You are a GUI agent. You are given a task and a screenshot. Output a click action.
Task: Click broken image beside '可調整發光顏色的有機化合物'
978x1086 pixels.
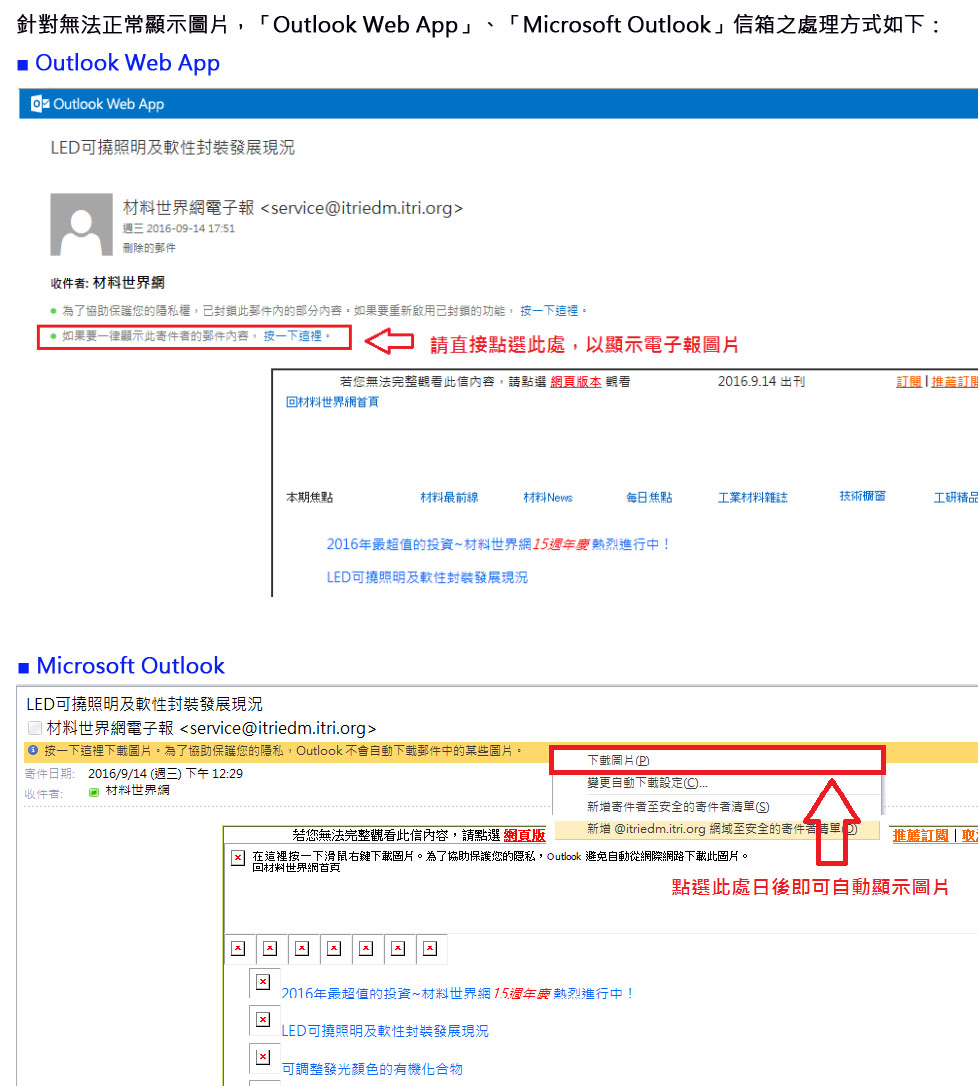tap(263, 1057)
